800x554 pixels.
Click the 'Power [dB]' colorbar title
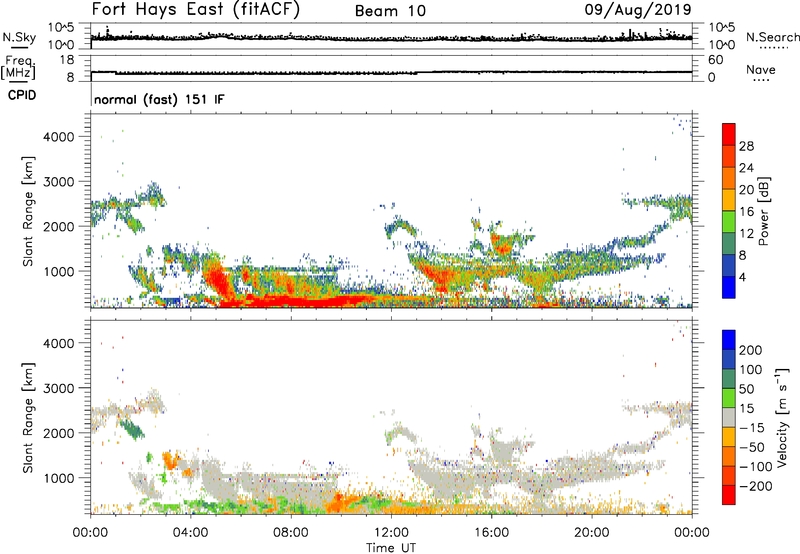(x=763, y=211)
